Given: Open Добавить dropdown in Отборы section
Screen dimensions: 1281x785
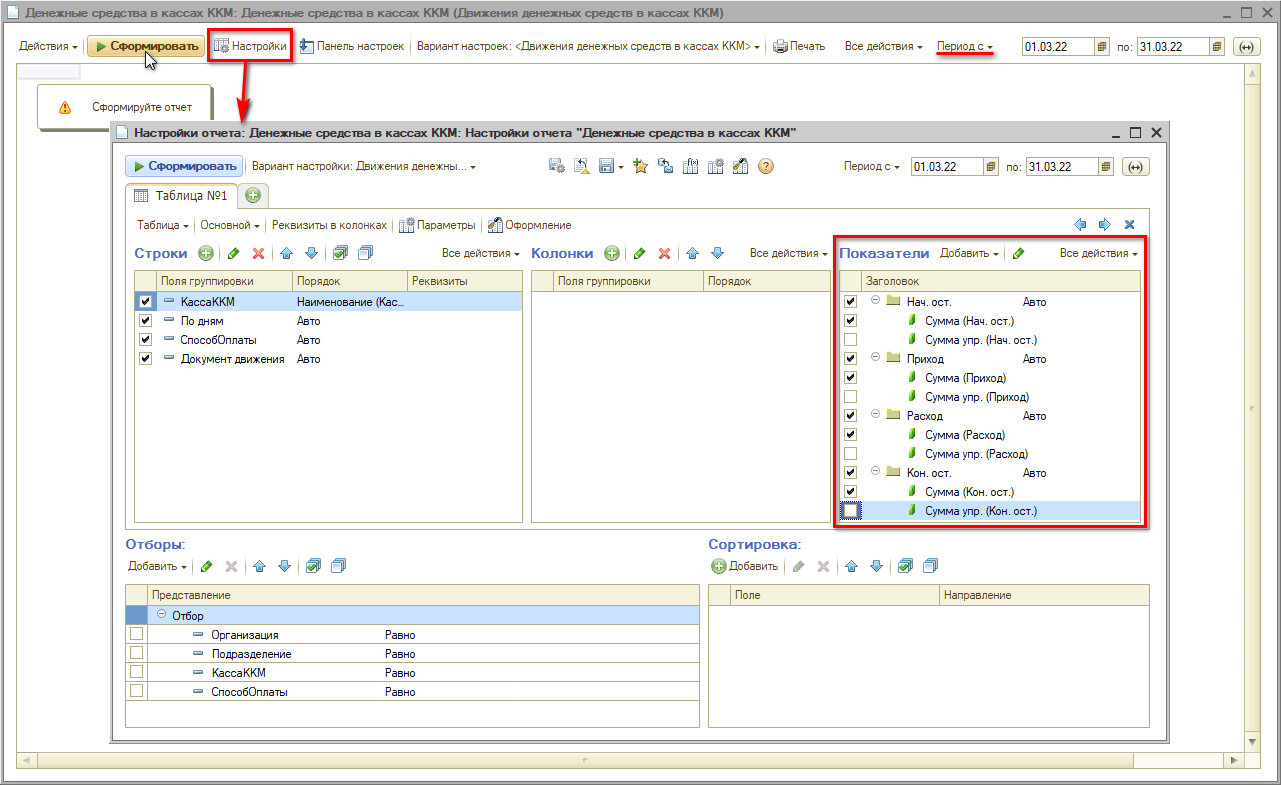Looking at the screenshot, I should pyautogui.click(x=158, y=566).
